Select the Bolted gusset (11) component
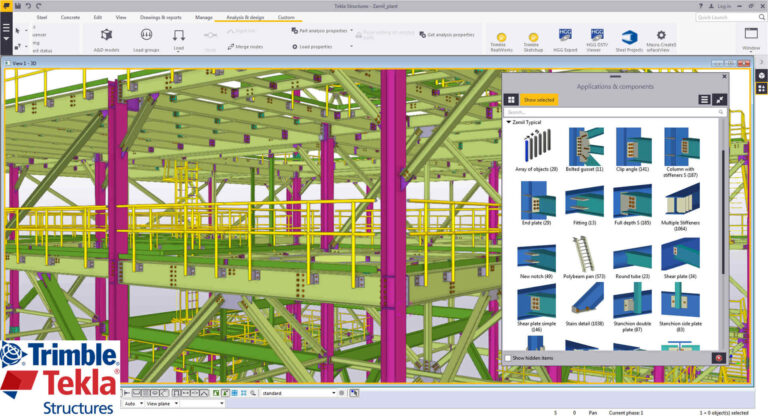Screen dimensions: 768x416 pos(584,149)
